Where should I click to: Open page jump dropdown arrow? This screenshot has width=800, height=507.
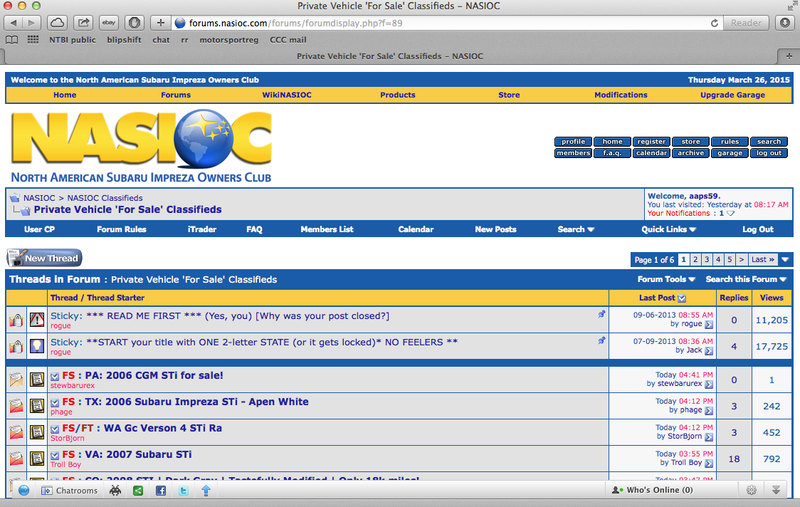coord(785,260)
